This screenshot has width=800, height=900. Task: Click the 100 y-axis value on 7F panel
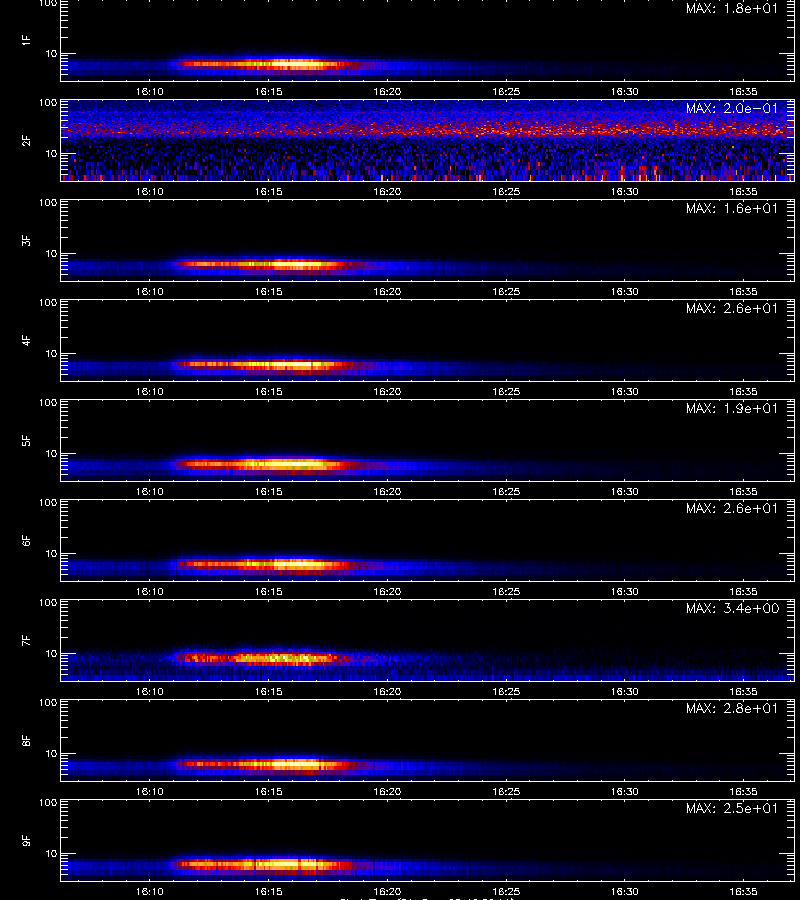click(x=48, y=603)
